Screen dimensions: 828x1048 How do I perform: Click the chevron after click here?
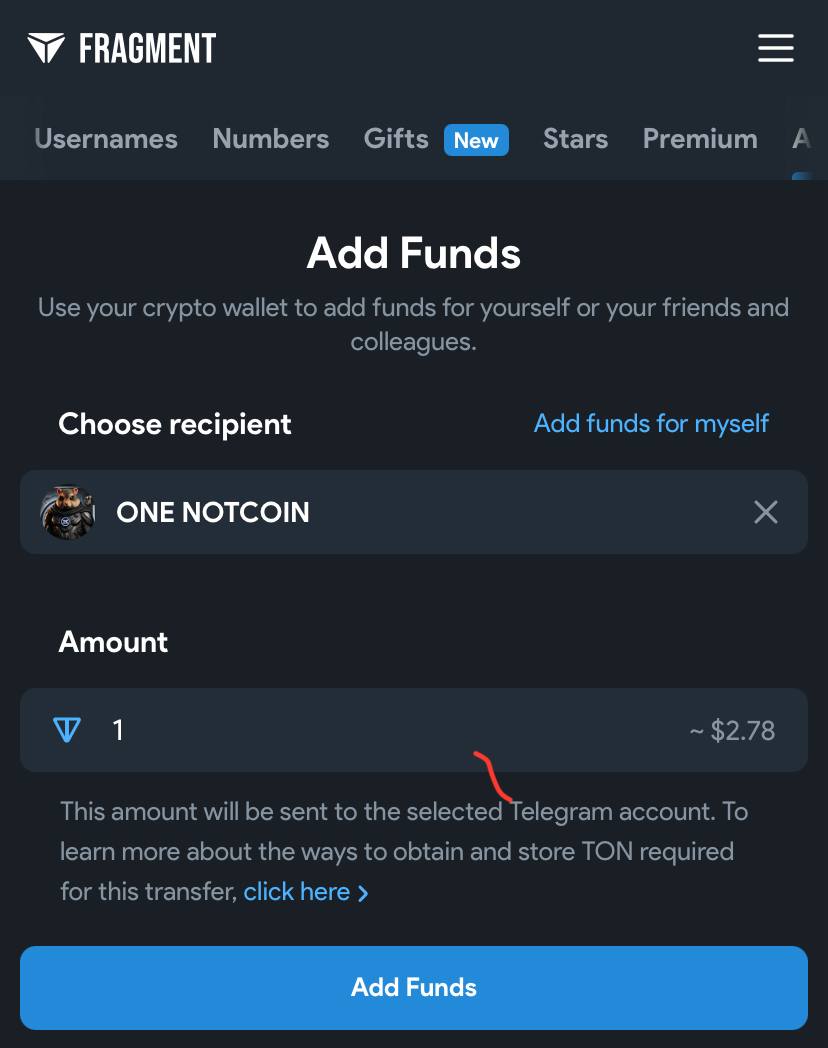363,893
